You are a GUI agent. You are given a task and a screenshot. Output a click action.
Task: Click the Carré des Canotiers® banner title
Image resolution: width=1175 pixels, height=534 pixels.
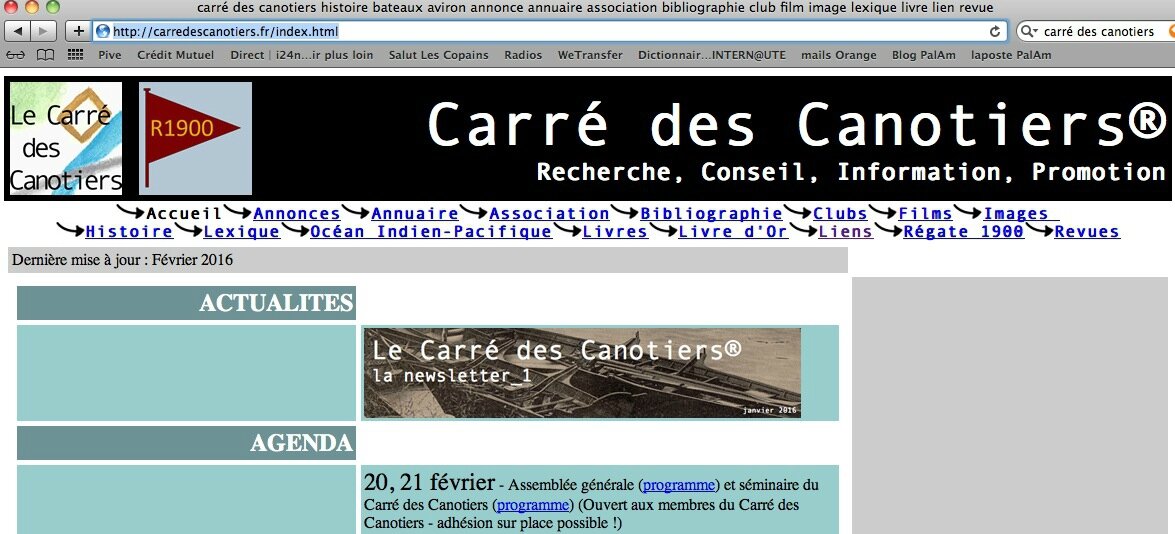(795, 124)
